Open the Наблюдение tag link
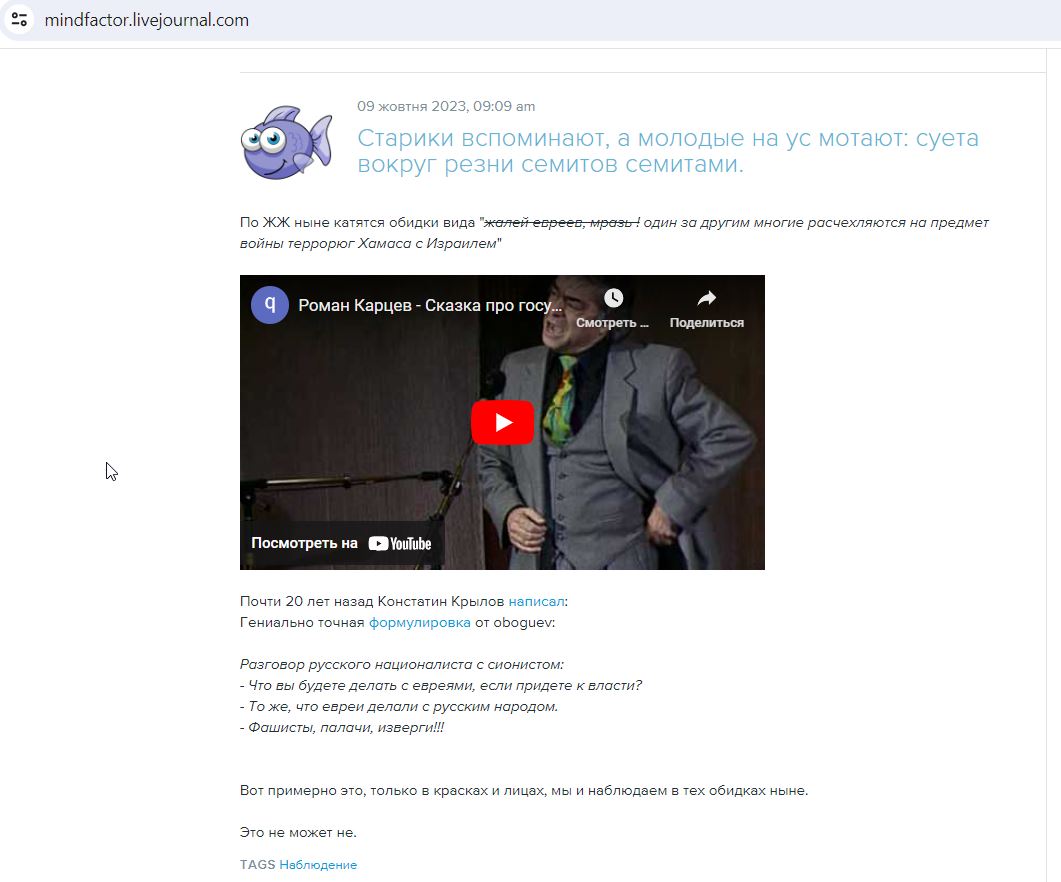Viewport: 1061px width, 882px height. (x=318, y=864)
